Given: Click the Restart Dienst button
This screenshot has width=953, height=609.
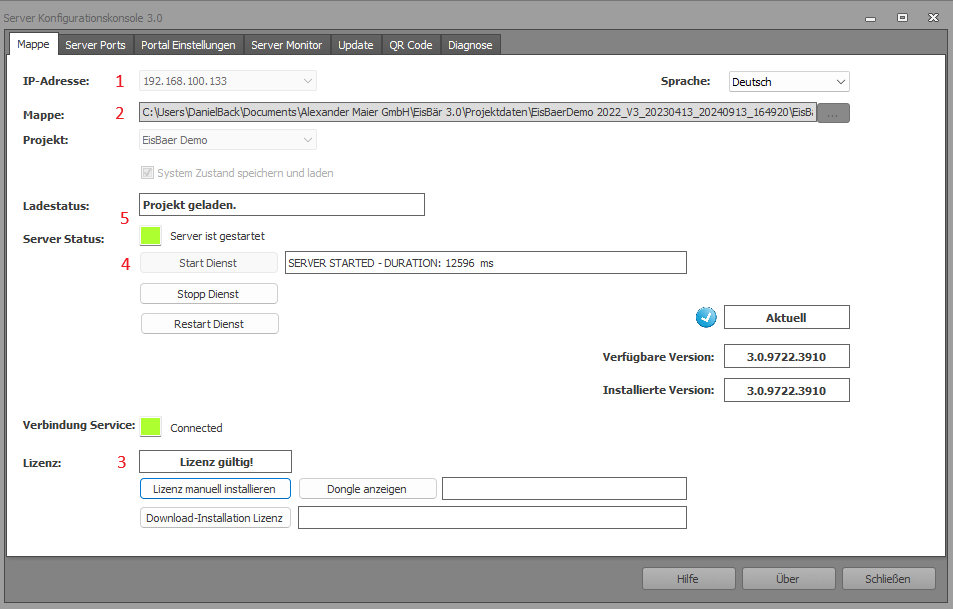Looking at the screenshot, I should 209,324.
